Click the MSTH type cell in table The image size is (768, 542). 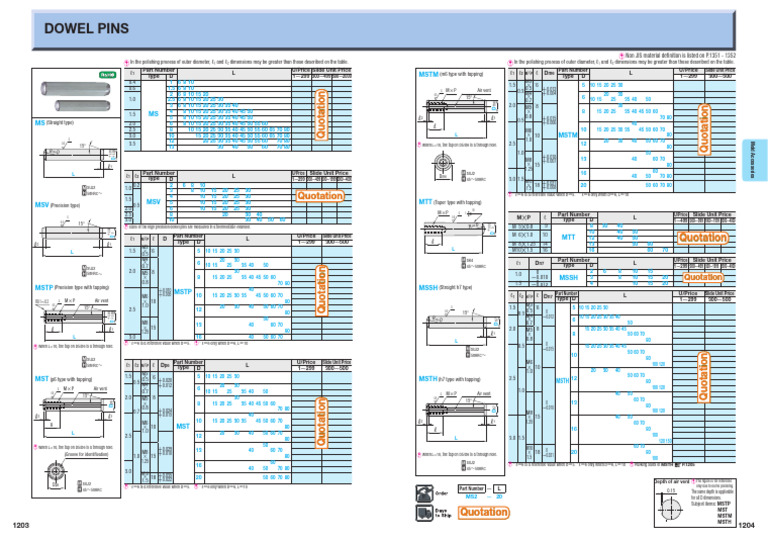[x=562, y=380]
